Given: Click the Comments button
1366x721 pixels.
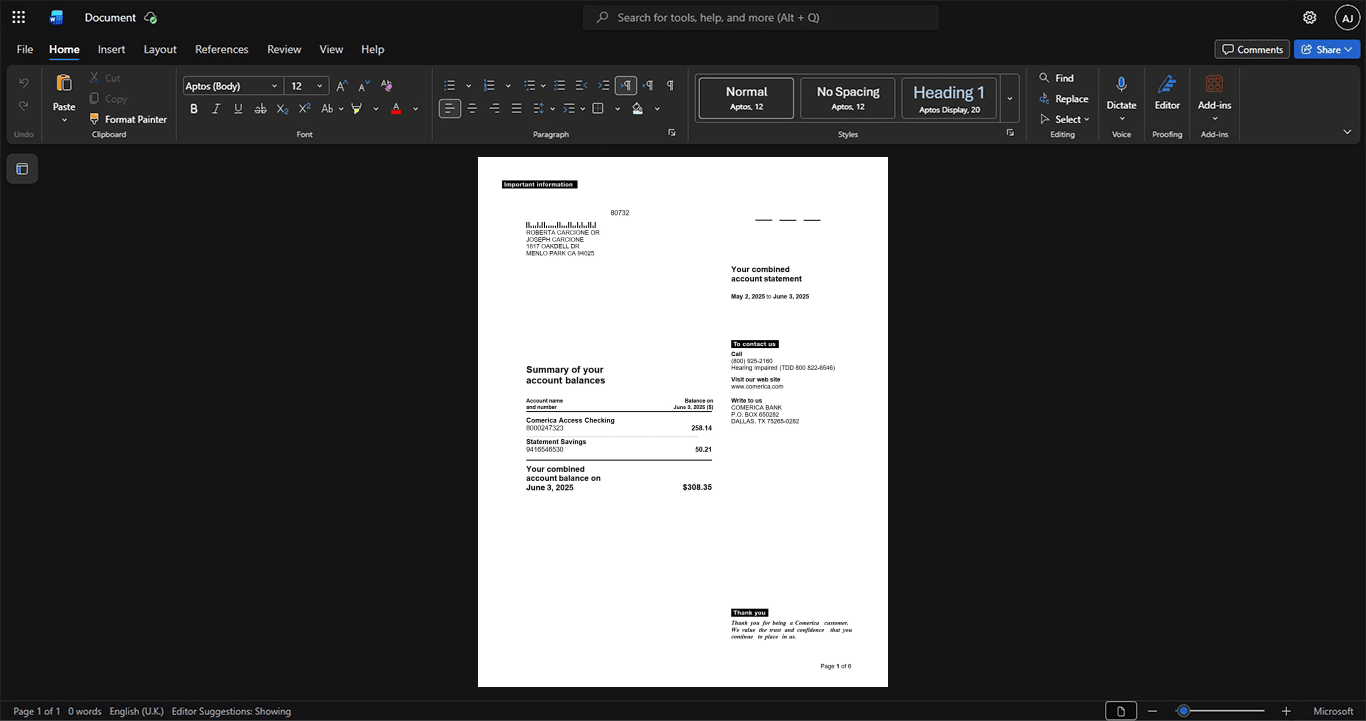Looking at the screenshot, I should tap(1252, 49).
